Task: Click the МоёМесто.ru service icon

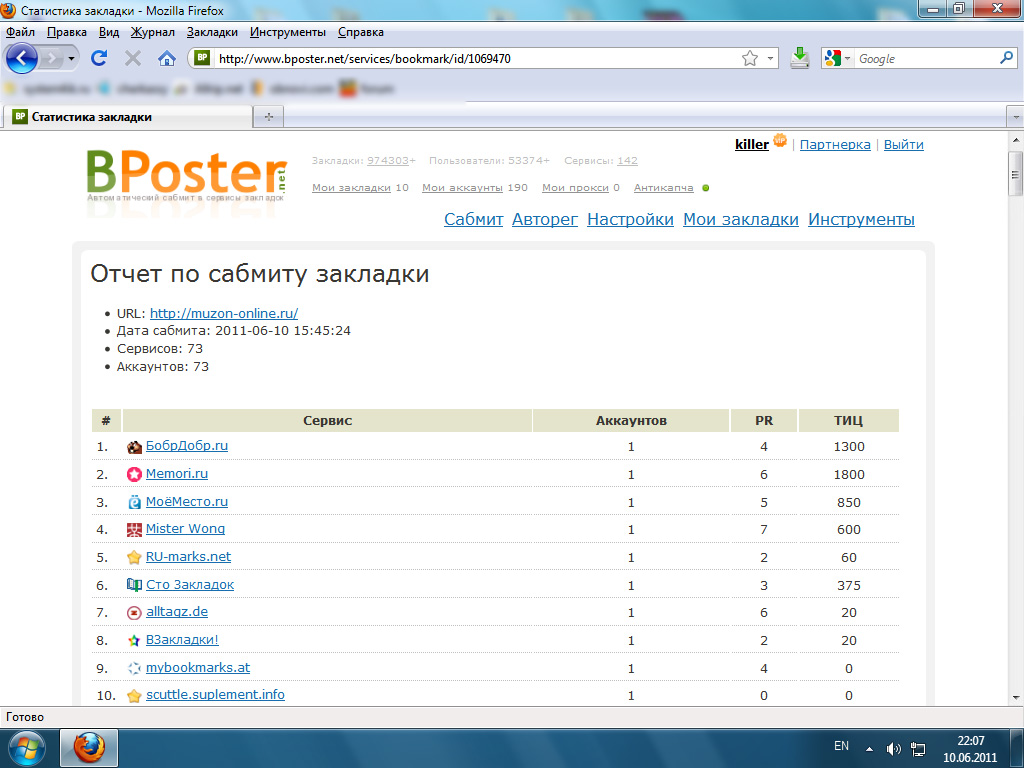Action: coord(134,502)
